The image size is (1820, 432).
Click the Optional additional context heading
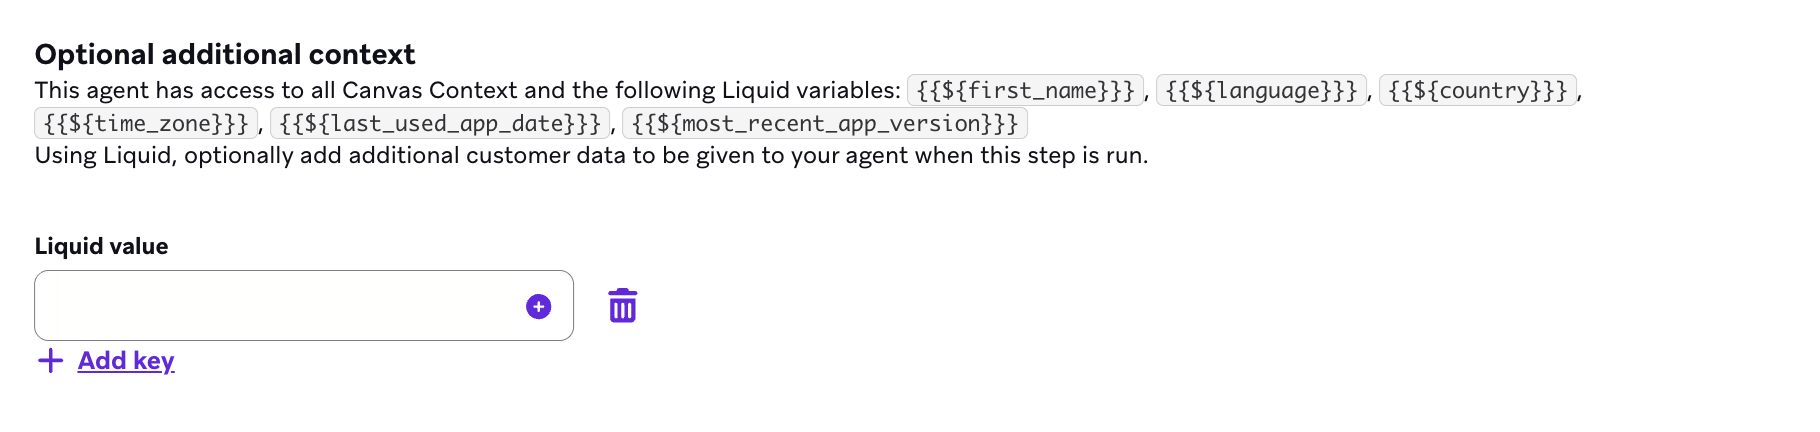[x=225, y=54]
